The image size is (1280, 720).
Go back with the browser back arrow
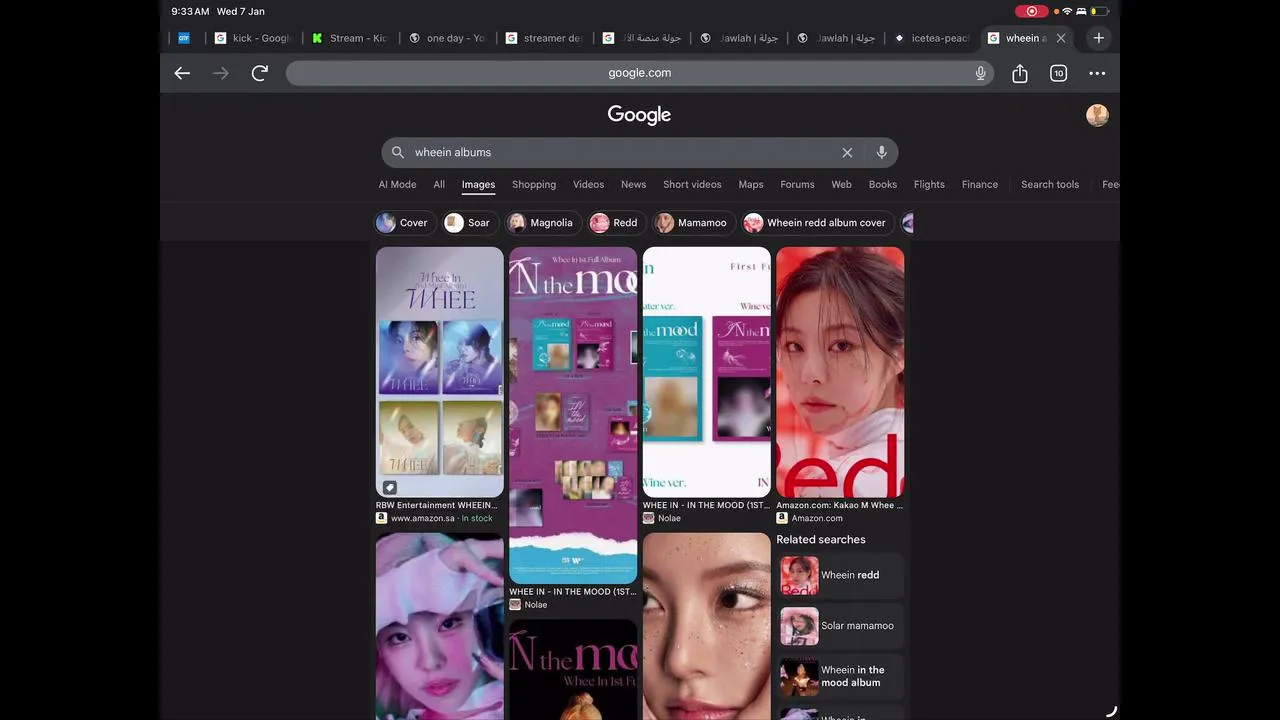tap(182, 73)
